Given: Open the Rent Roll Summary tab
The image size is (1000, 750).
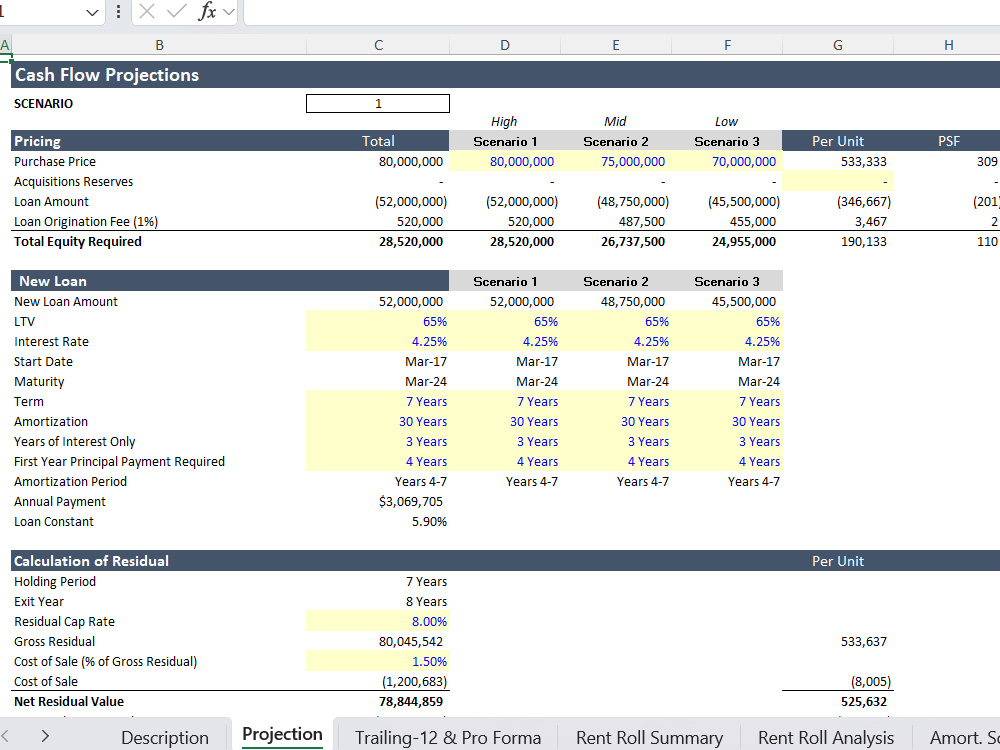Looking at the screenshot, I should pos(649,737).
